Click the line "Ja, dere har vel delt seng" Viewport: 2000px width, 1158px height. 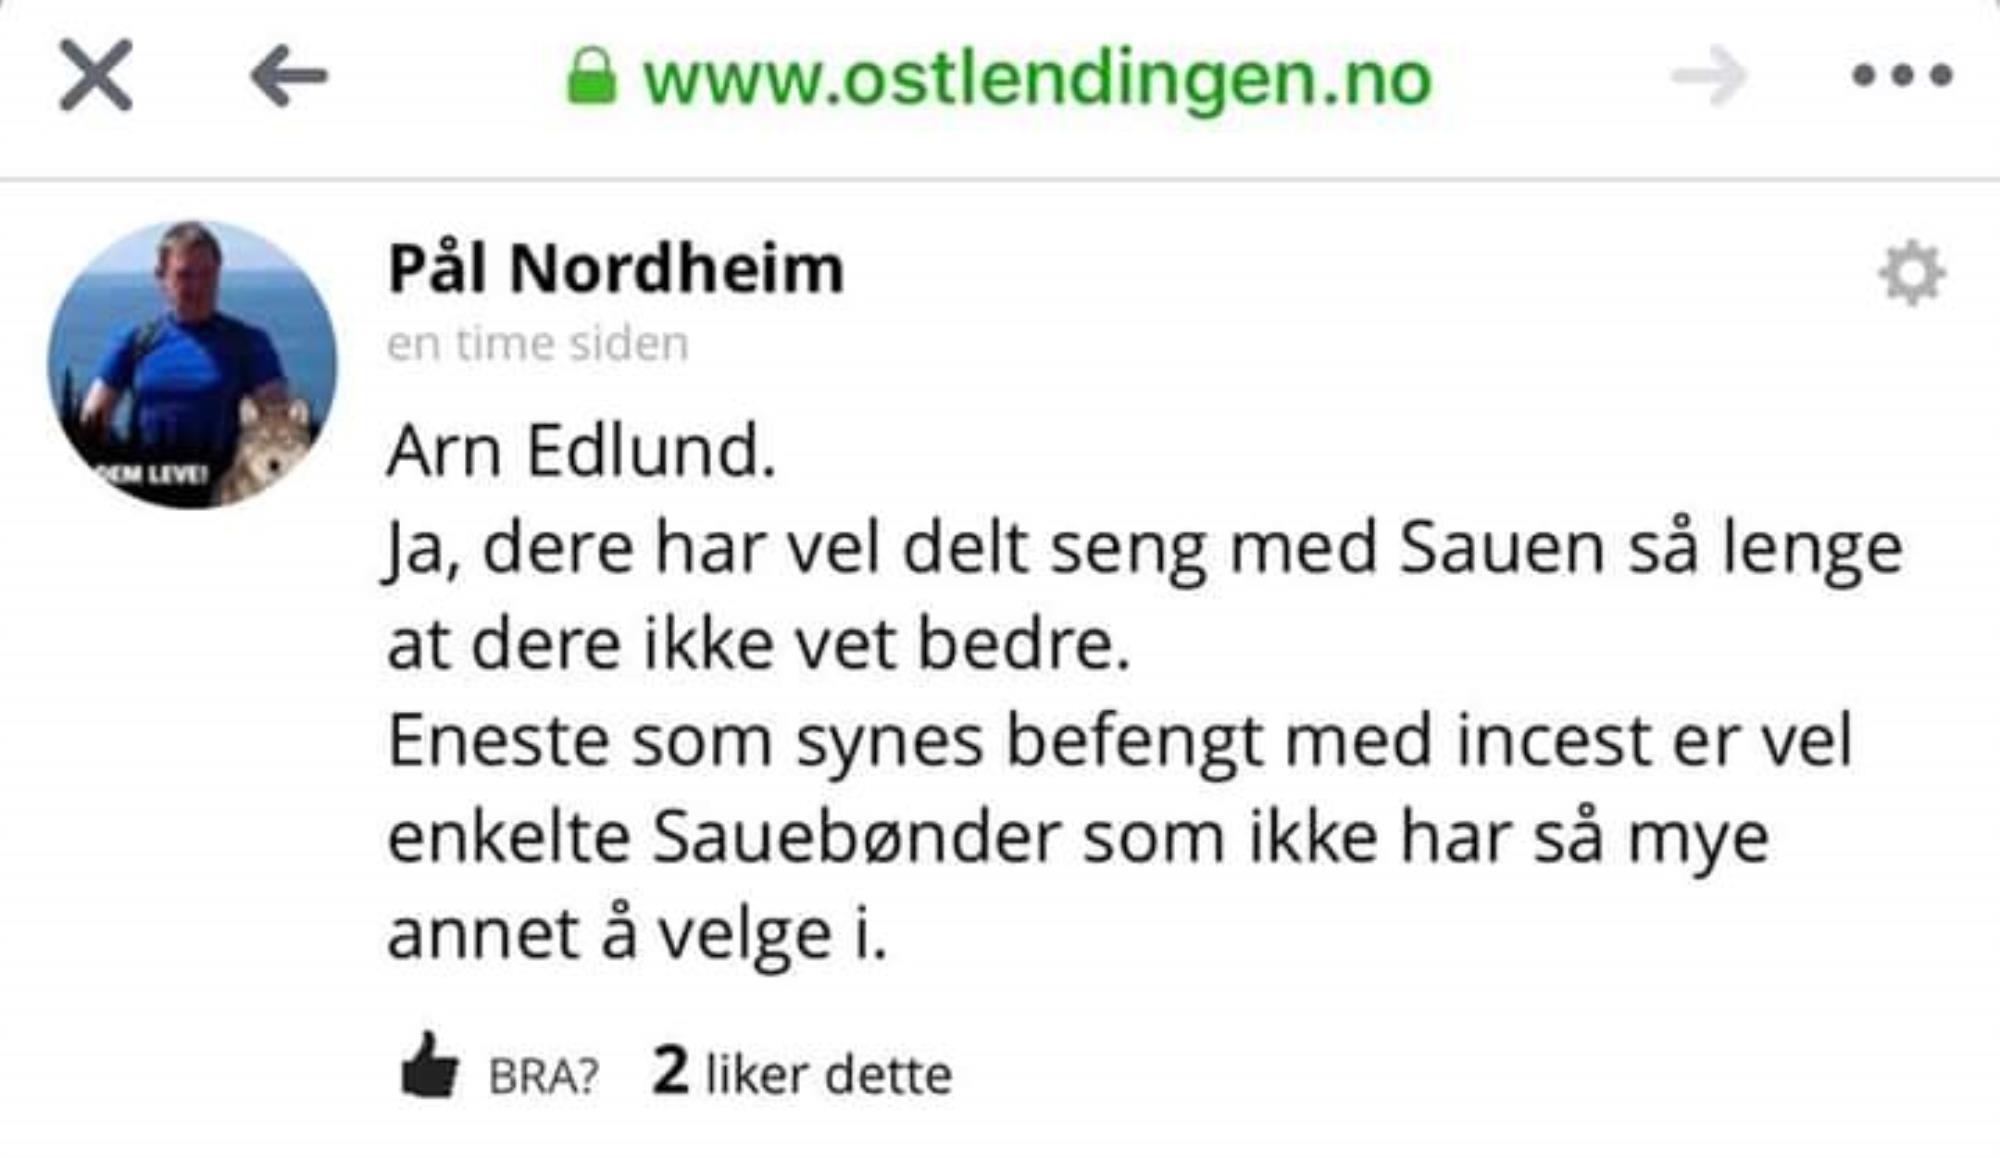1145,550
